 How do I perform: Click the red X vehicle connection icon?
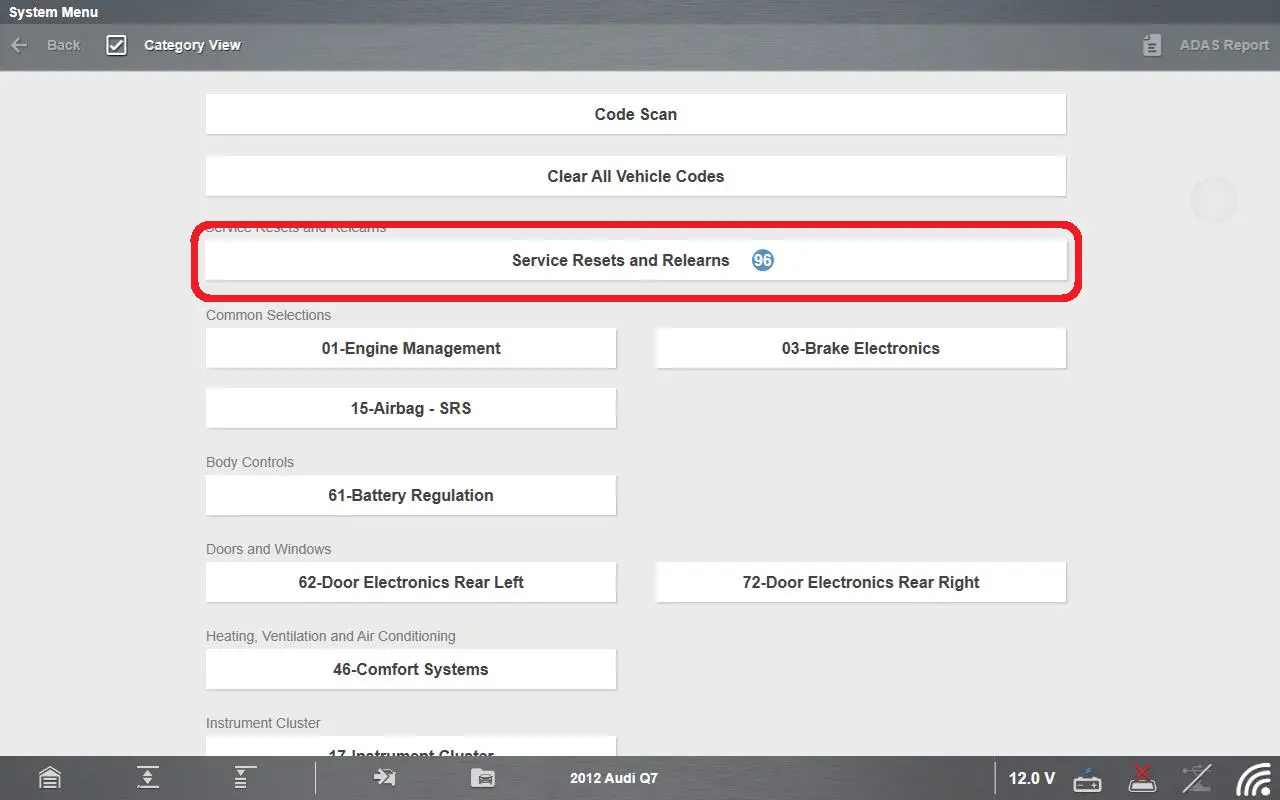pos(1142,778)
